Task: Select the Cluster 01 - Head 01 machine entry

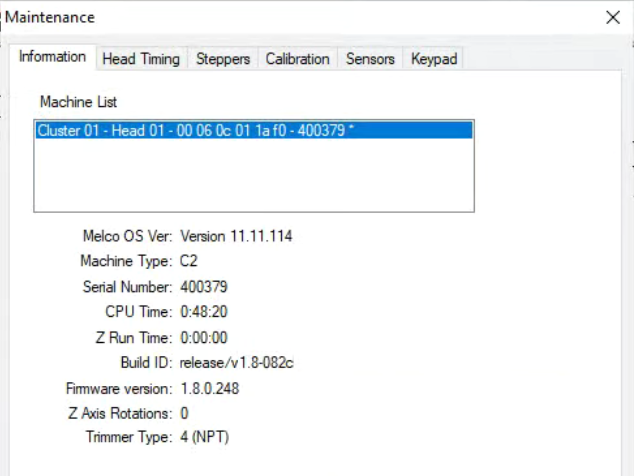Action: tap(254, 131)
